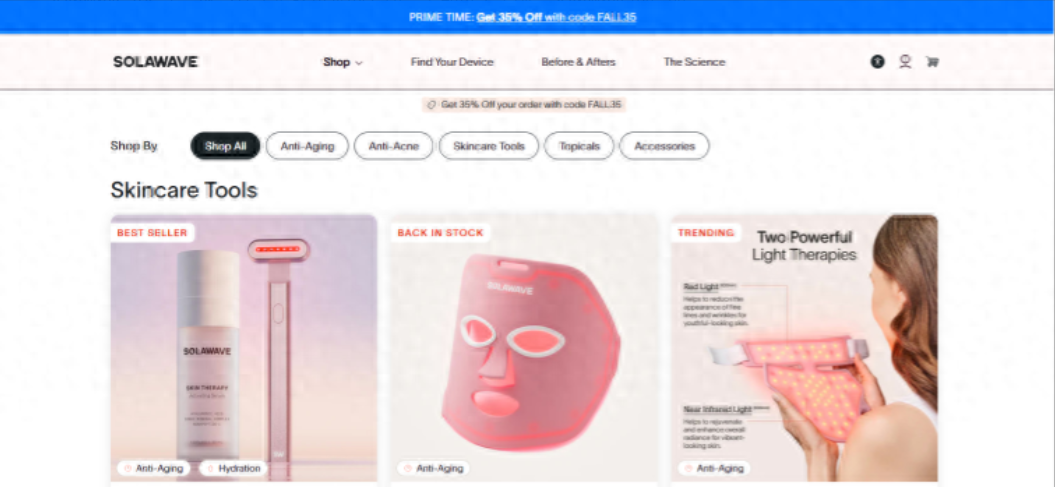
Task: Click the Hydration tag on the first product
Action: click(233, 468)
